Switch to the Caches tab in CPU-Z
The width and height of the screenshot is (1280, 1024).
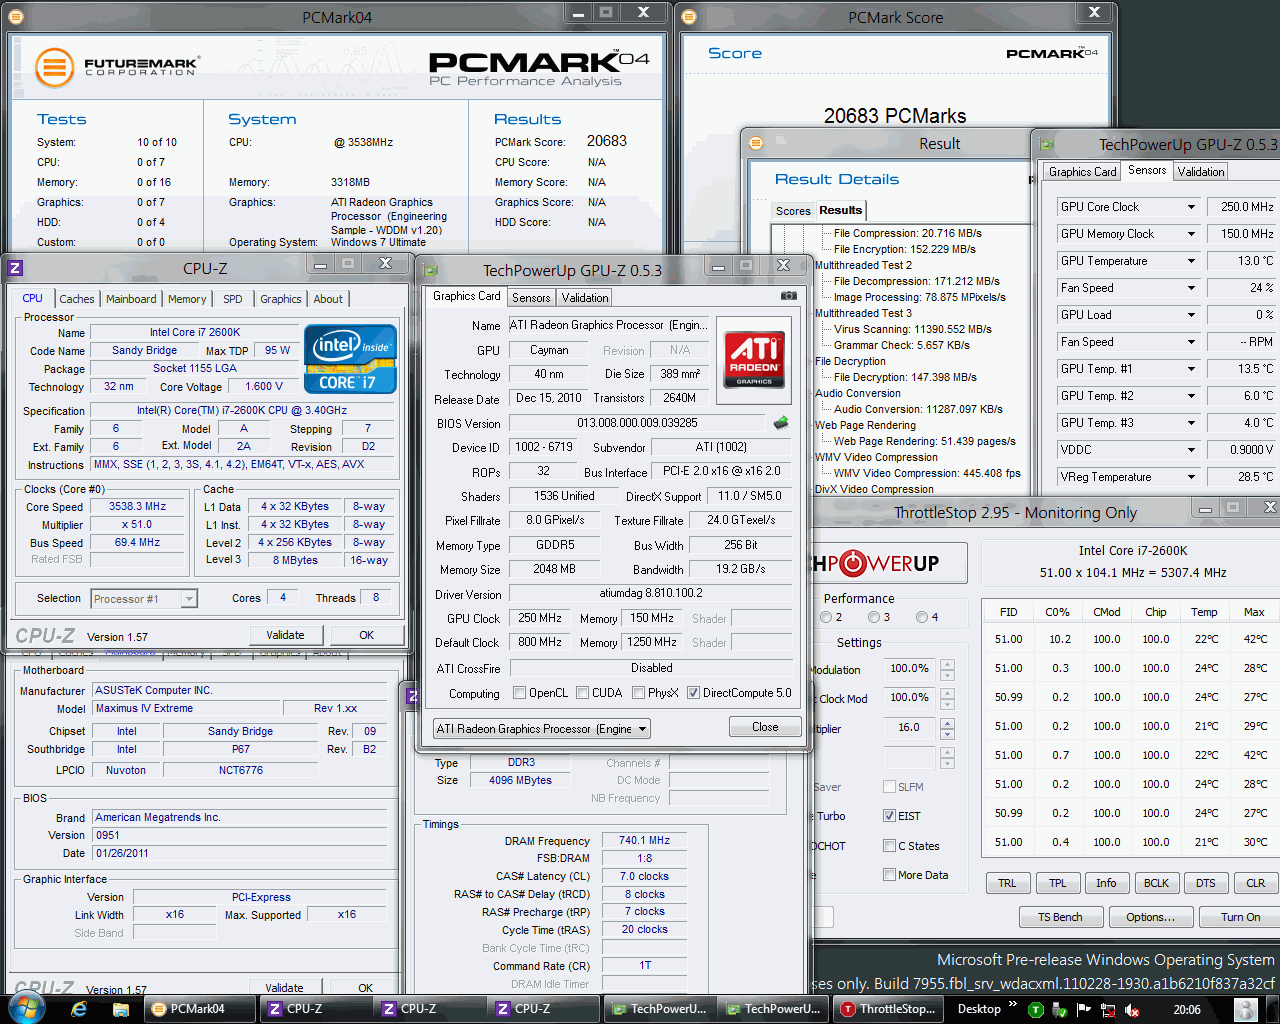76,299
